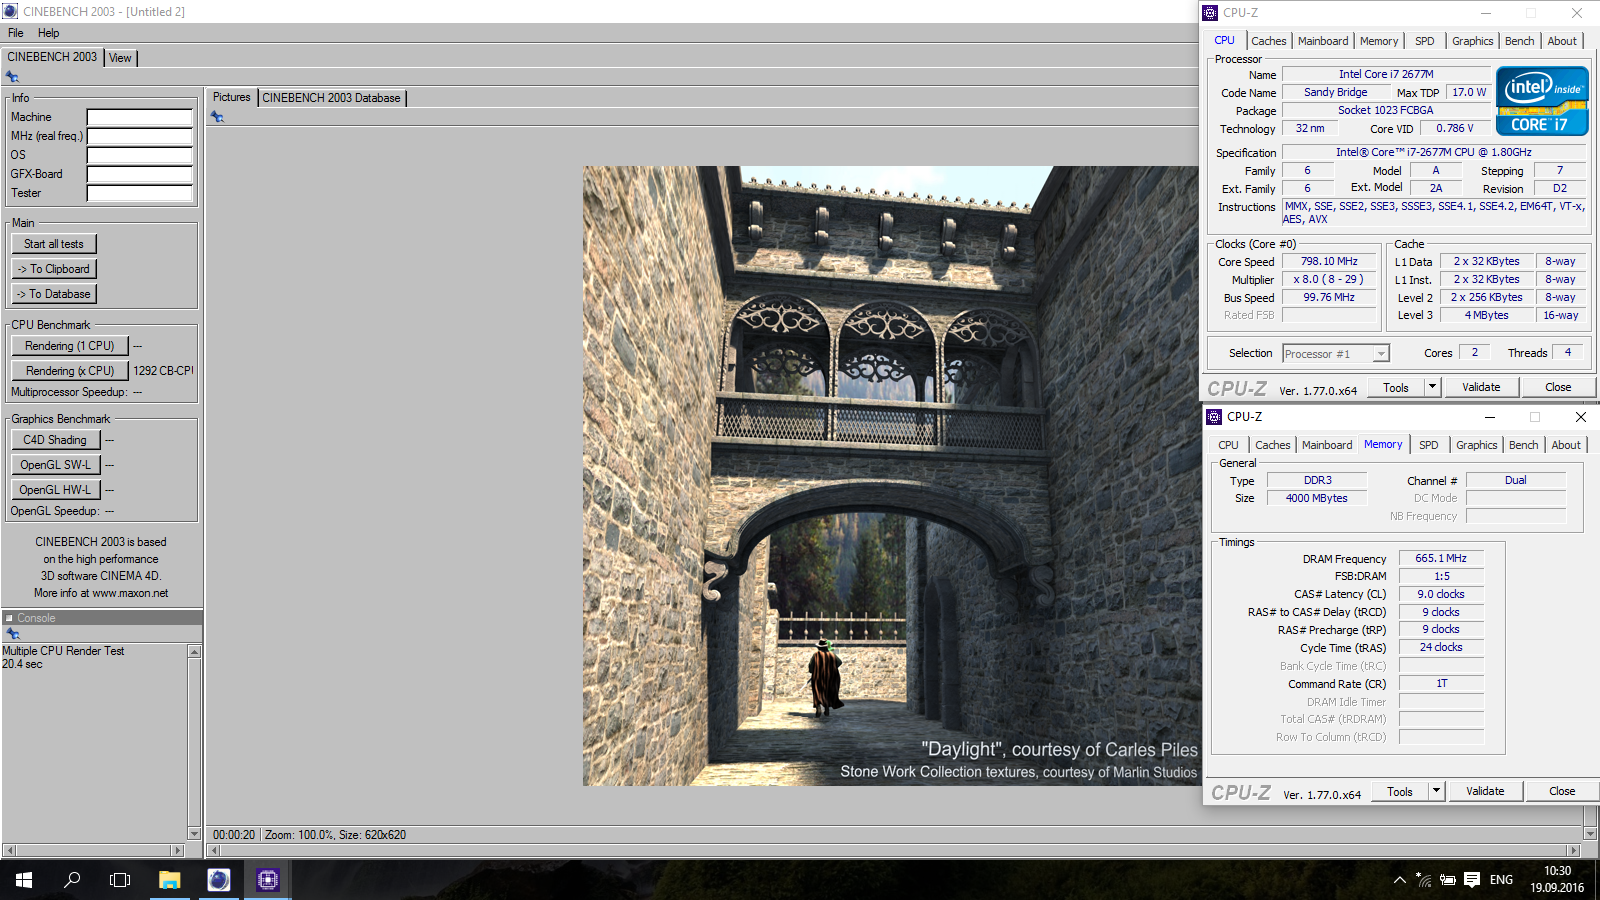Open Mainboard tab in upper CPU-Z

pos(1323,41)
